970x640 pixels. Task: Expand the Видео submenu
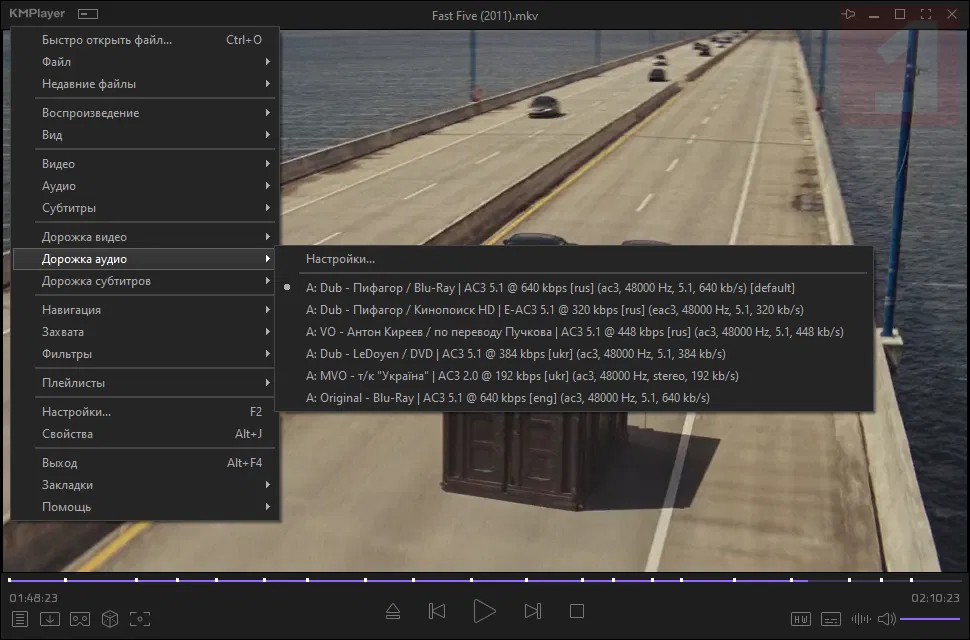click(145, 164)
